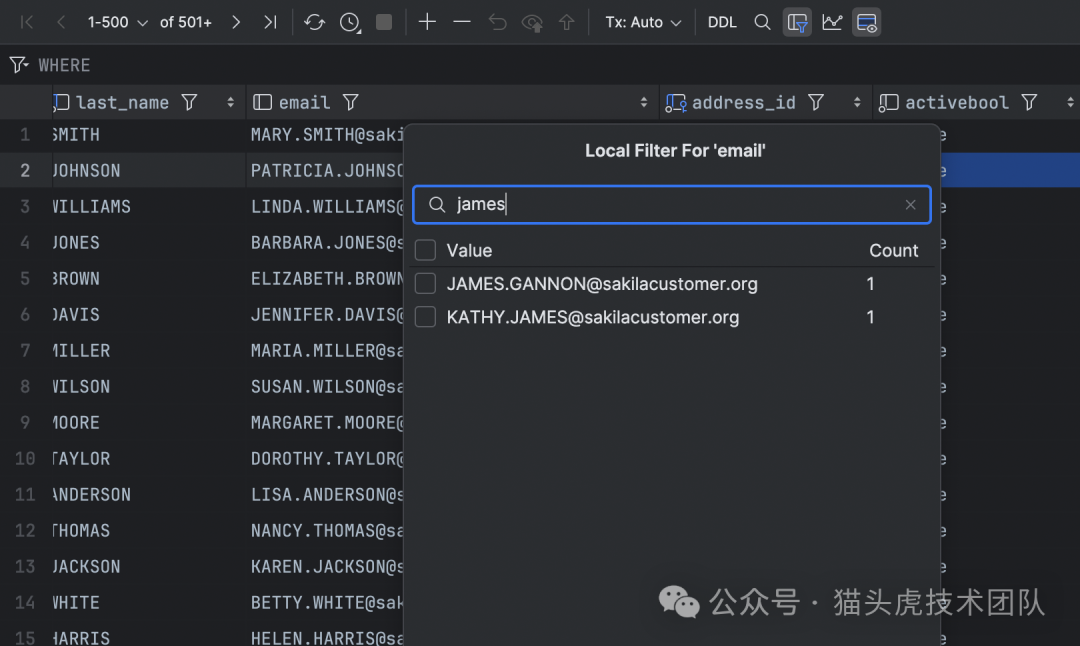
Task: Go to previous page arrow
Action: tap(61, 22)
